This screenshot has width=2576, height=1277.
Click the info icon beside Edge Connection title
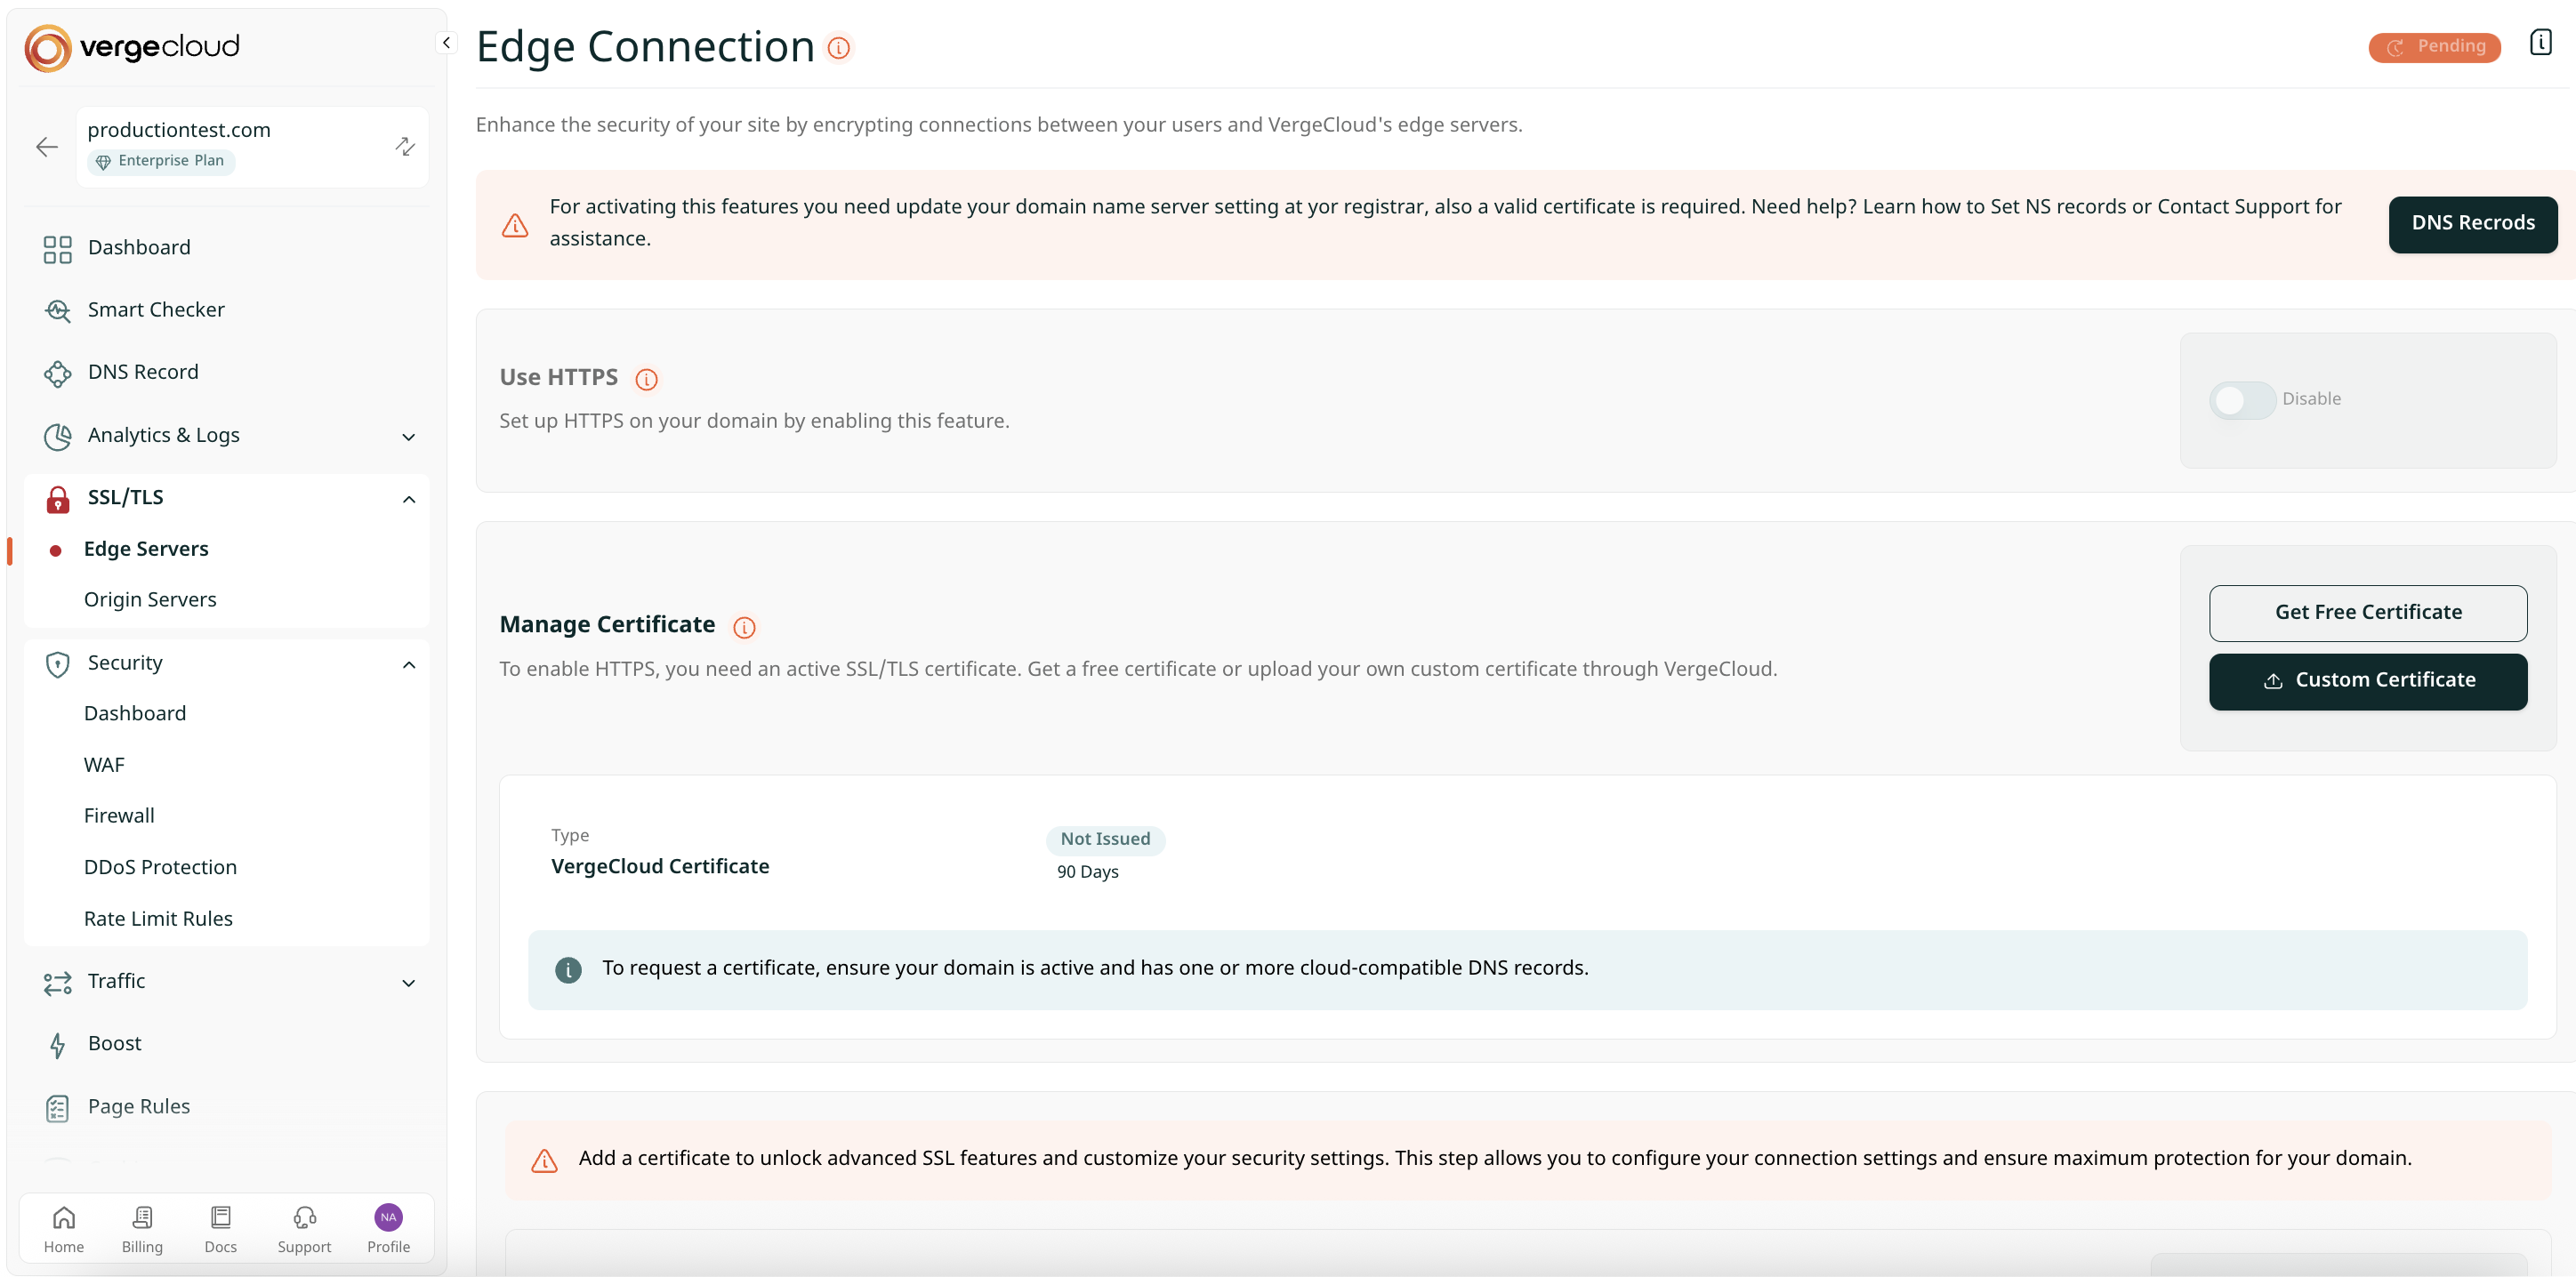point(838,48)
